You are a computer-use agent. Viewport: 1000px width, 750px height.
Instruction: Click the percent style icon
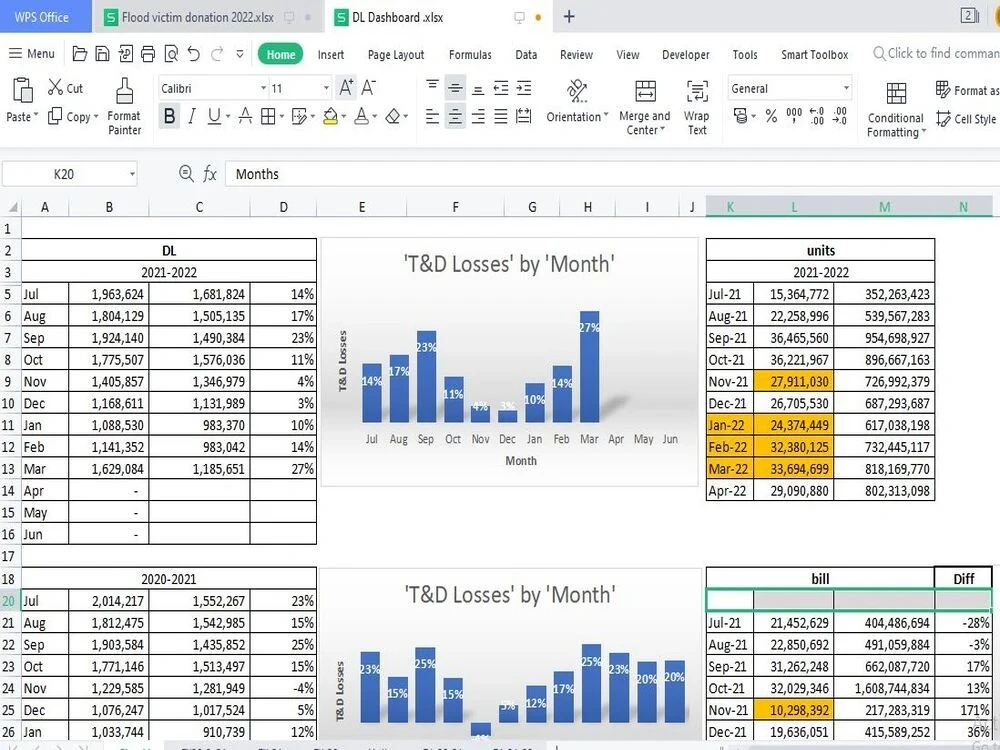click(x=769, y=114)
